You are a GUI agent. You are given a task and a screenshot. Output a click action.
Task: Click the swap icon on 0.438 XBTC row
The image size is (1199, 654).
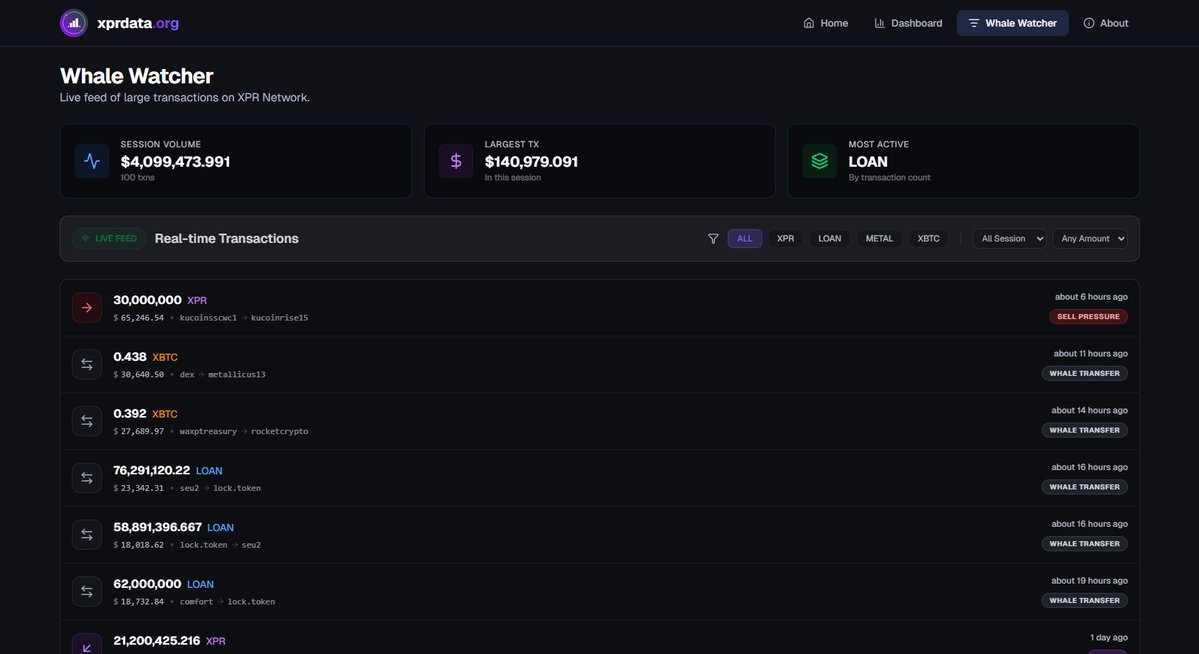87,364
